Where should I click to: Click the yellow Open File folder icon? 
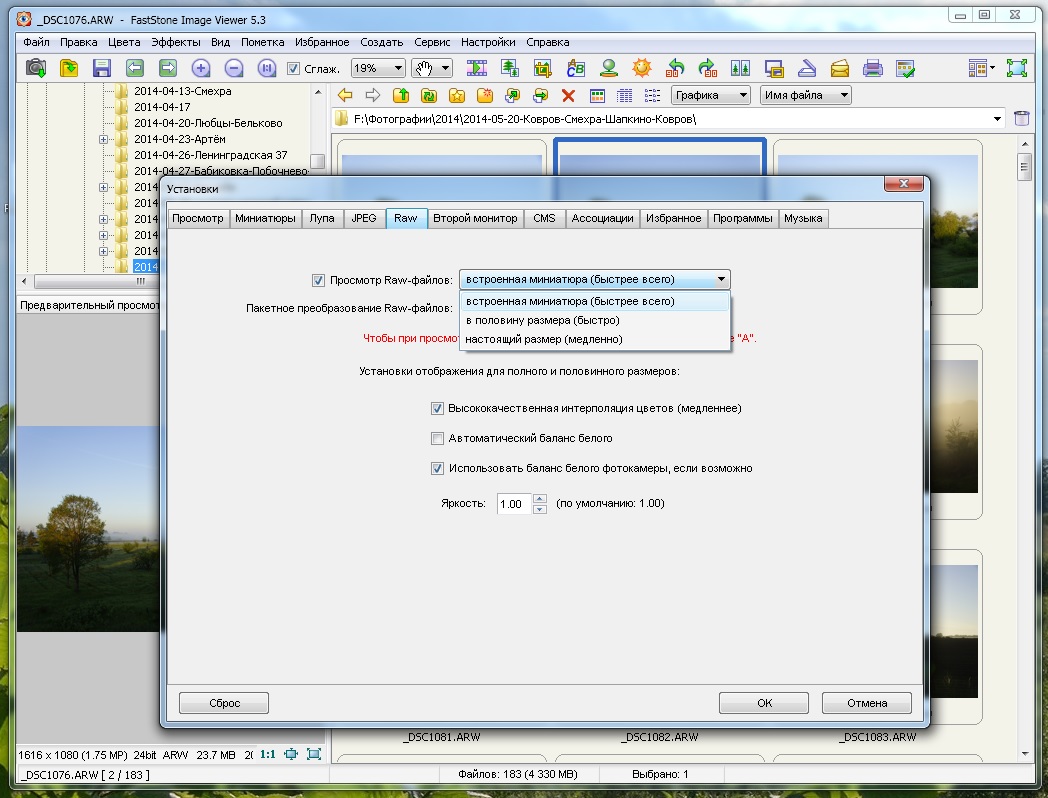(69, 68)
